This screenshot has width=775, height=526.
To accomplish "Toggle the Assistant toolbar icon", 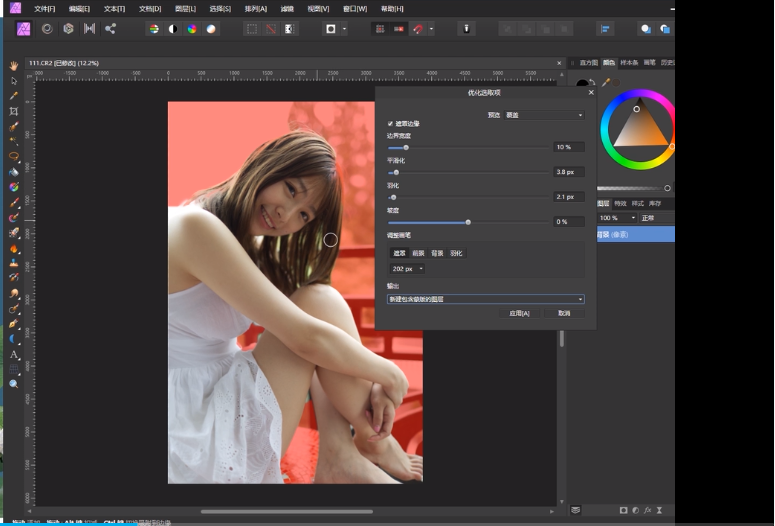I will [466, 29].
